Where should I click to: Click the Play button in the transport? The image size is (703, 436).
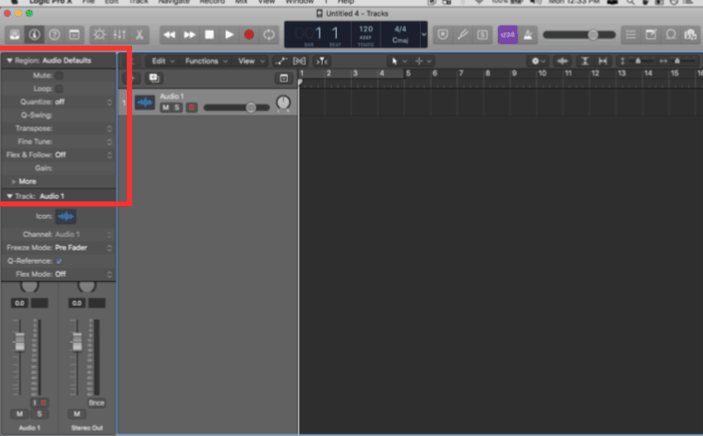(229, 35)
